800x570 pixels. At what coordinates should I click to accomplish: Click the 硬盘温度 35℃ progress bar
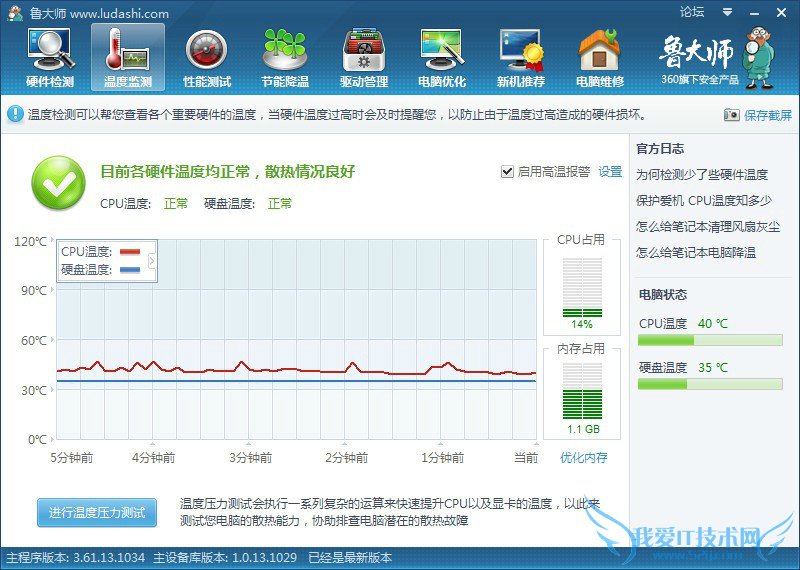click(710, 384)
